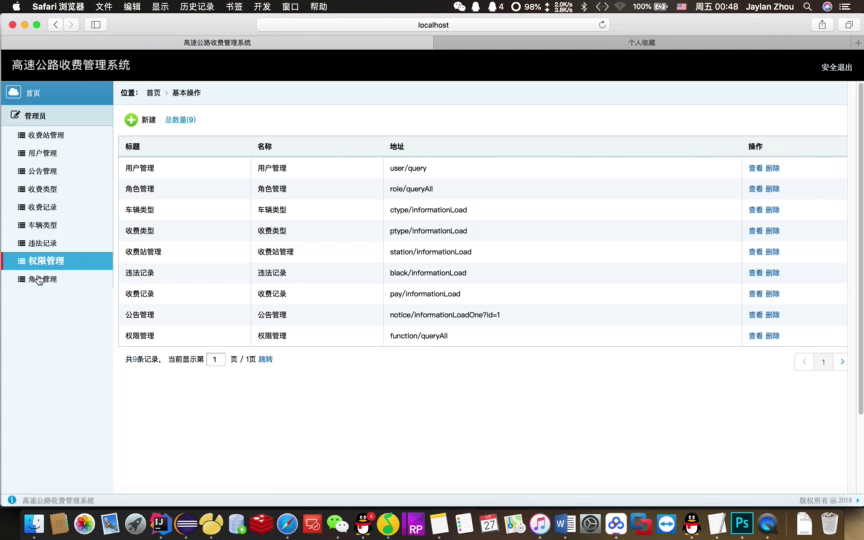This screenshot has height=540, width=864.
Task: Select the 高速公路收费管理系统 tab
Action: click(217, 42)
